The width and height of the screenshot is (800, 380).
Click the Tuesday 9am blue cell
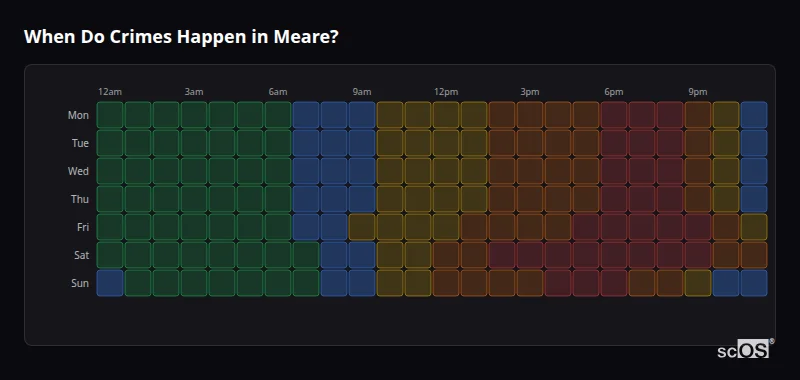point(362,143)
